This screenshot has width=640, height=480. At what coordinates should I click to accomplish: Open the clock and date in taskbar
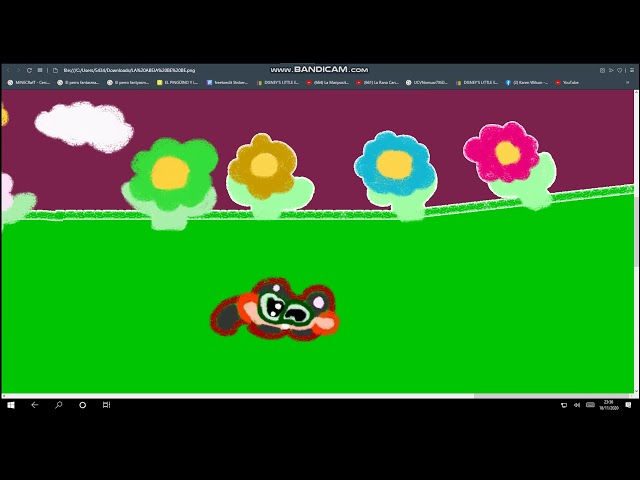pyautogui.click(x=609, y=405)
